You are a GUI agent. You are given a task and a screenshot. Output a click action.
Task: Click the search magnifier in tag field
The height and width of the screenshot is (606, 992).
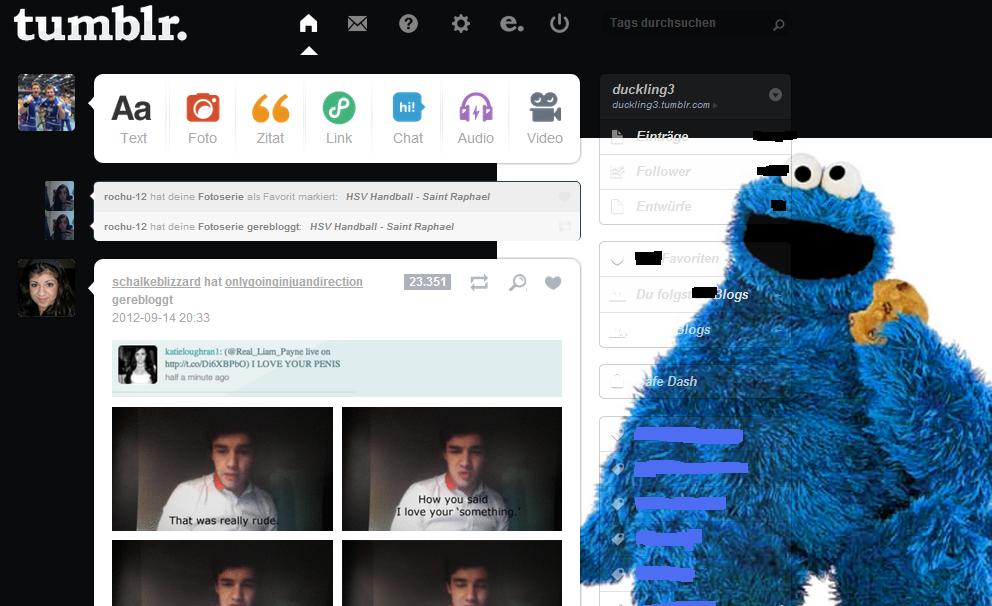point(779,24)
